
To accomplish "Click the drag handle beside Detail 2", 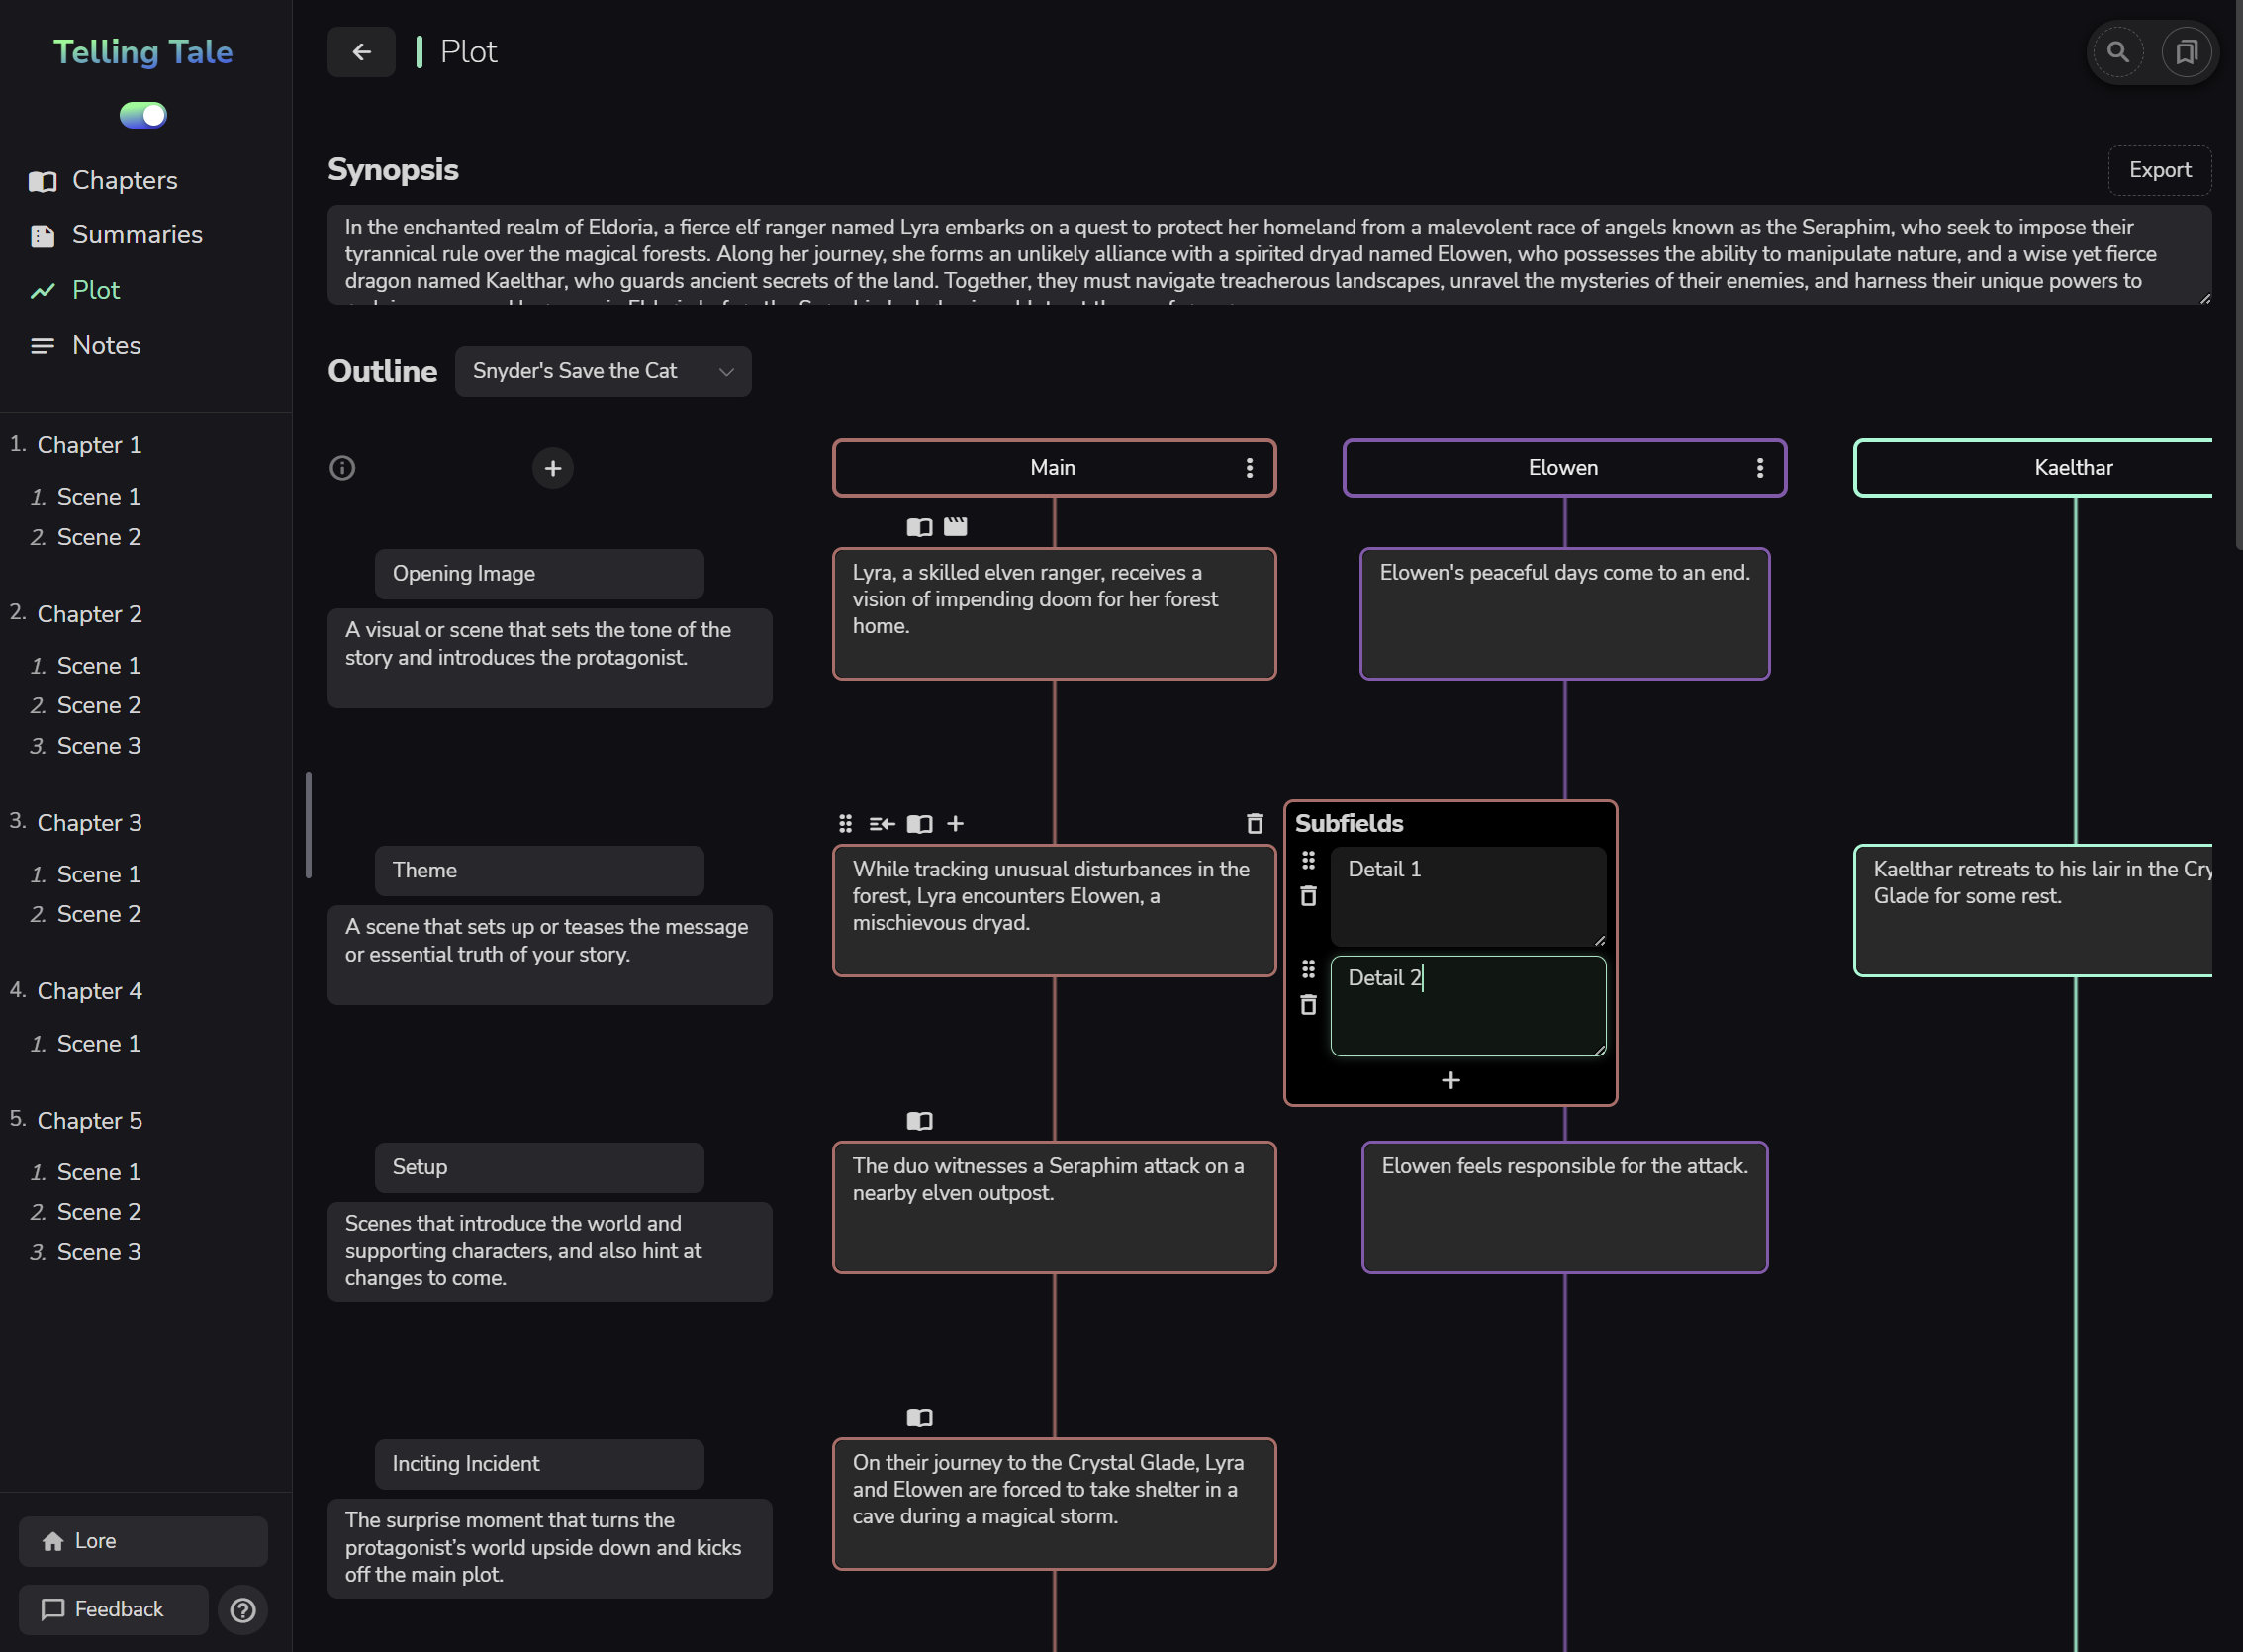I will pos(1308,969).
